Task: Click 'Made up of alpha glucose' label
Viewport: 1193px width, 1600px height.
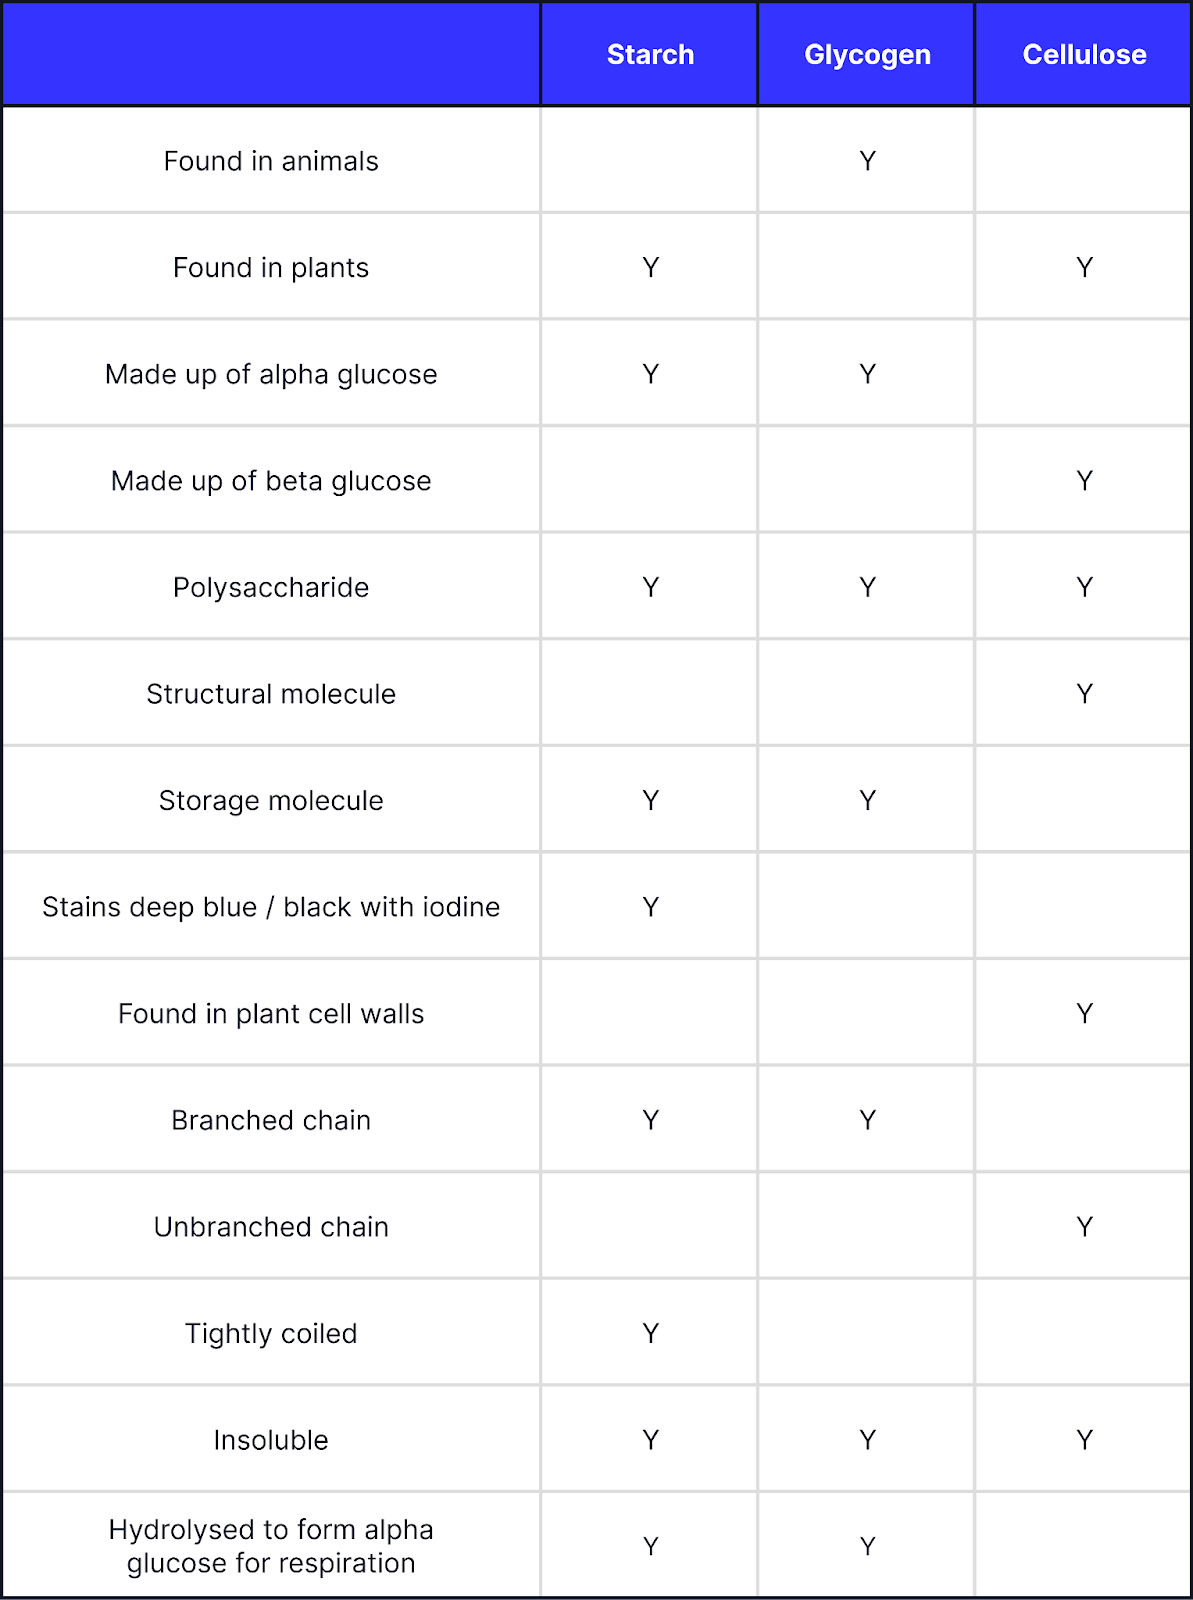Action: 271,374
